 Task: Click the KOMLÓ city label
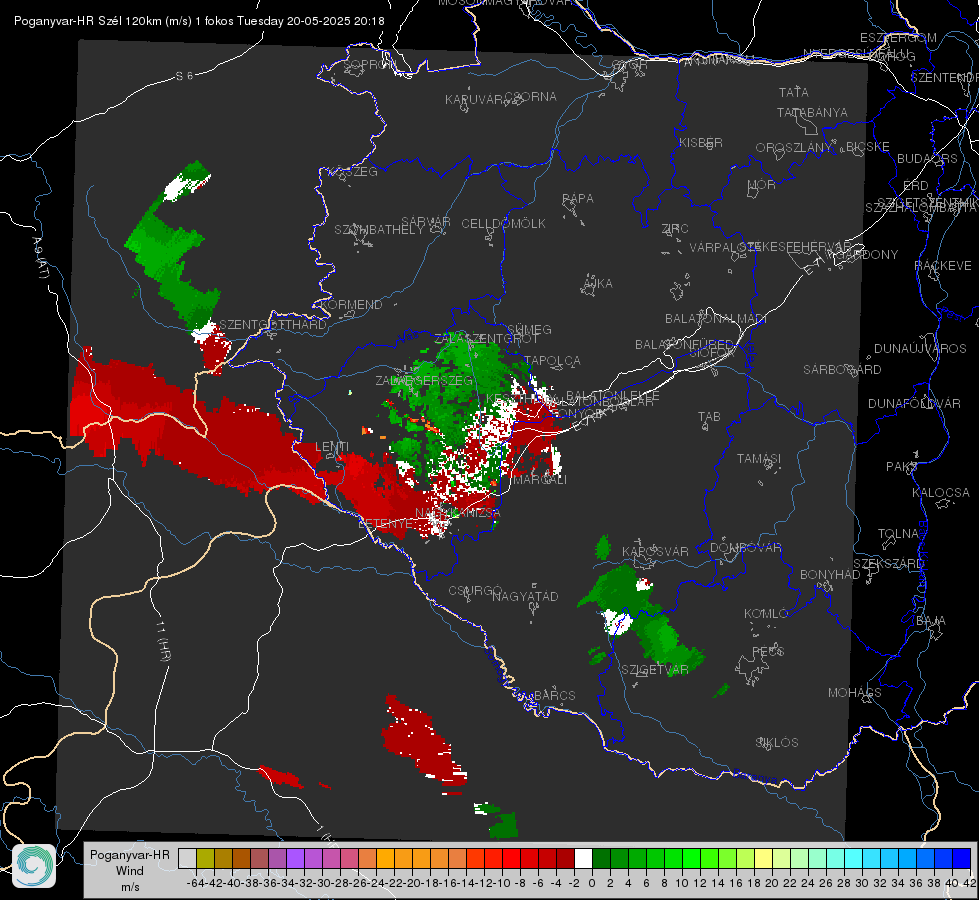(766, 614)
